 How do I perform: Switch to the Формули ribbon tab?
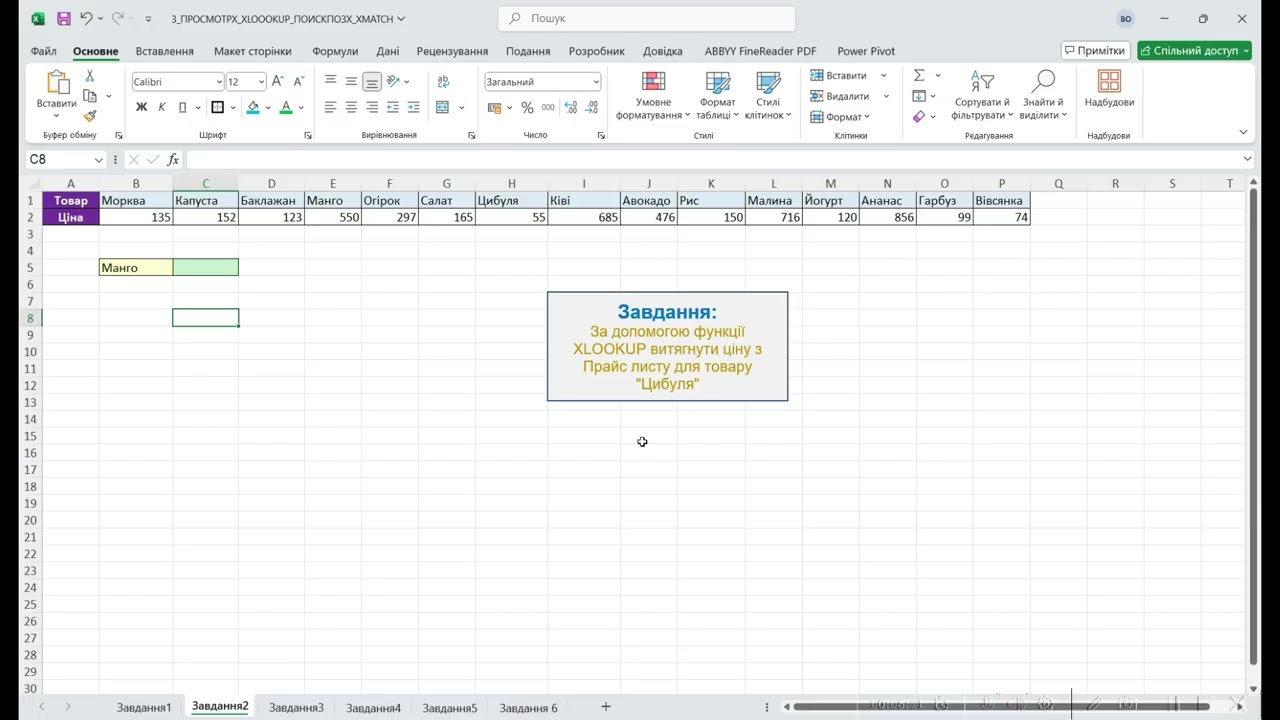(335, 51)
